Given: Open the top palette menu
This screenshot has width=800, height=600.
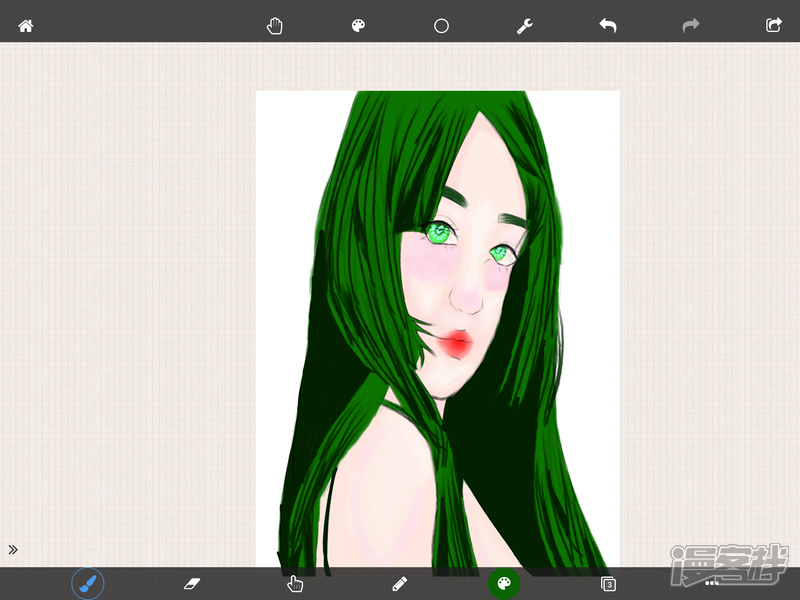Looking at the screenshot, I should tap(358, 26).
